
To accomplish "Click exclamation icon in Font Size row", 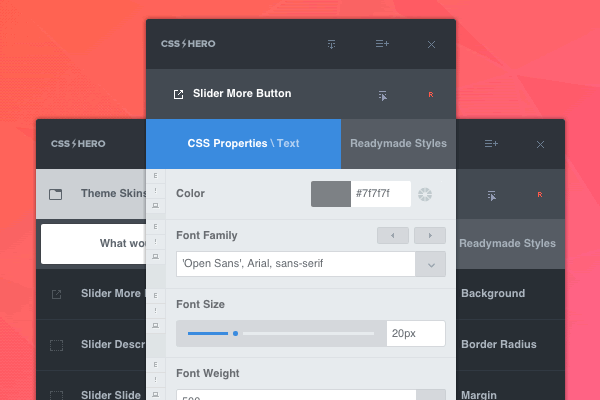I will pos(155,310).
